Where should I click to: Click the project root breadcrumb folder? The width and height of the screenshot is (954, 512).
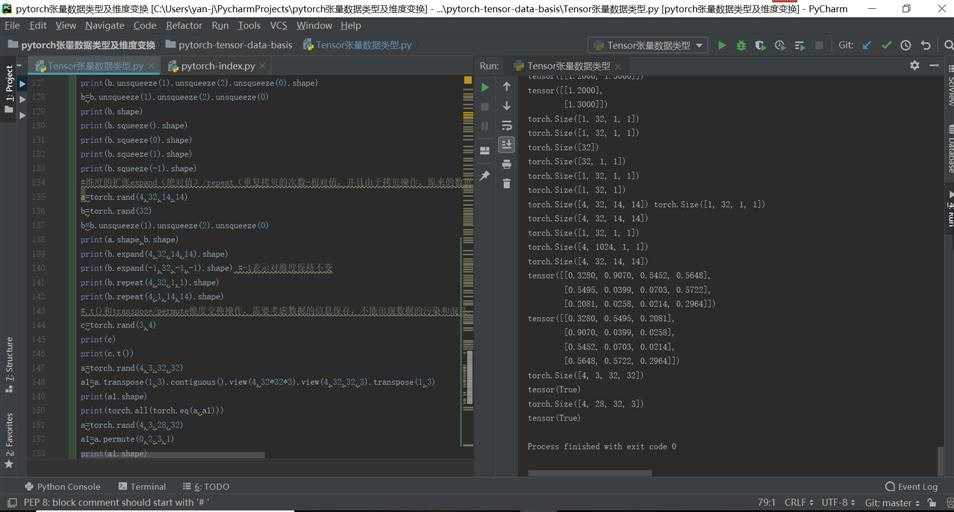pyautogui.click(x=82, y=45)
